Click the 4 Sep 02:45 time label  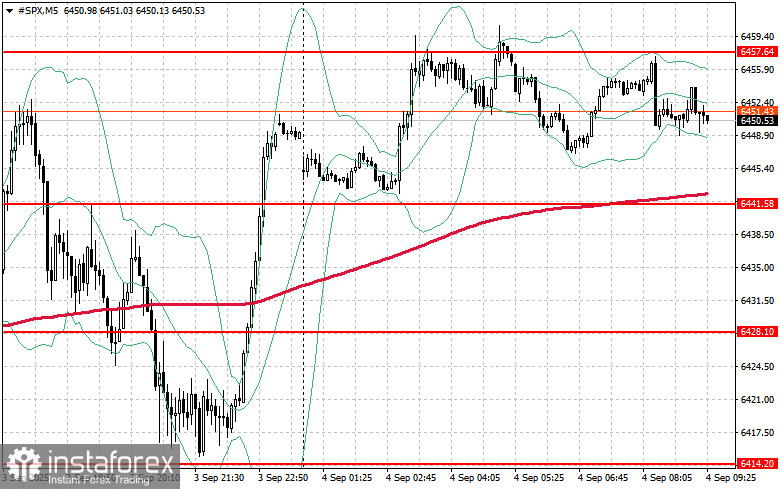(411, 478)
